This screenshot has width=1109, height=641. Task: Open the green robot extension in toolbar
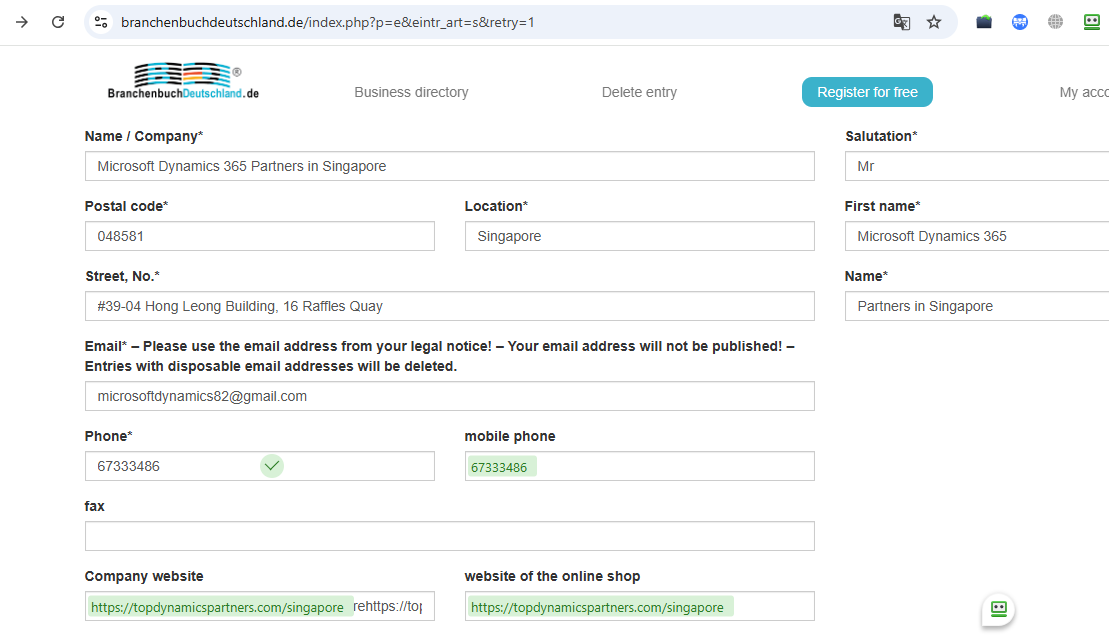[x=1092, y=22]
